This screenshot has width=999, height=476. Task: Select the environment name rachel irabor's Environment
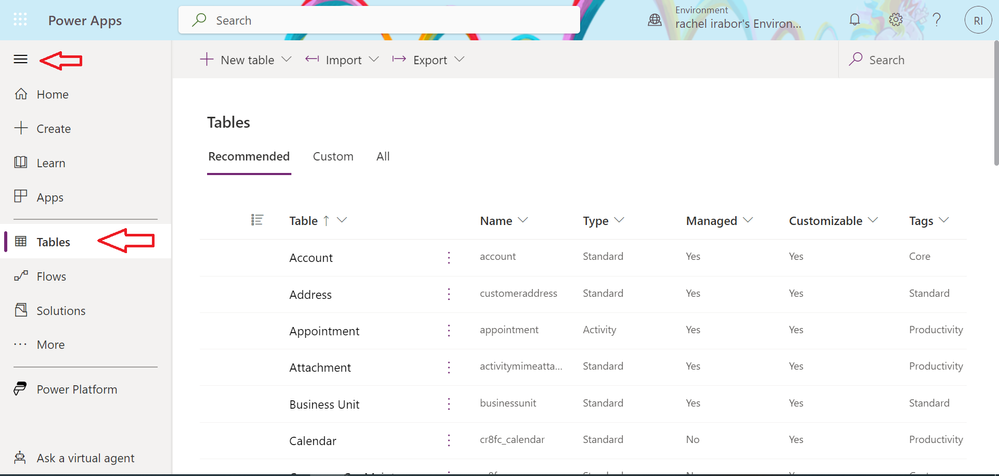pyautogui.click(x=738, y=24)
